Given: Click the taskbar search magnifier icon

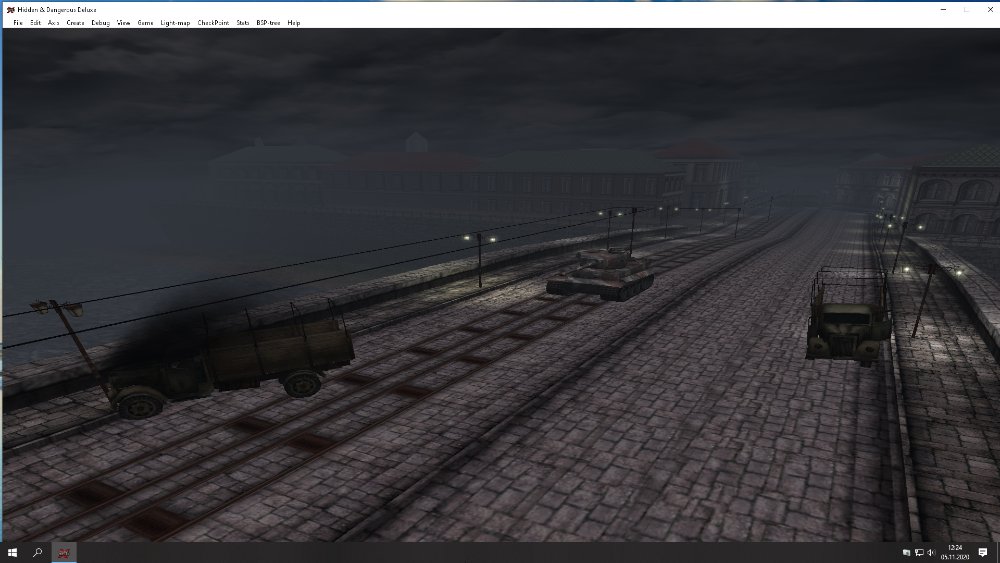Looking at the screenshot, I should coord(38,552).
